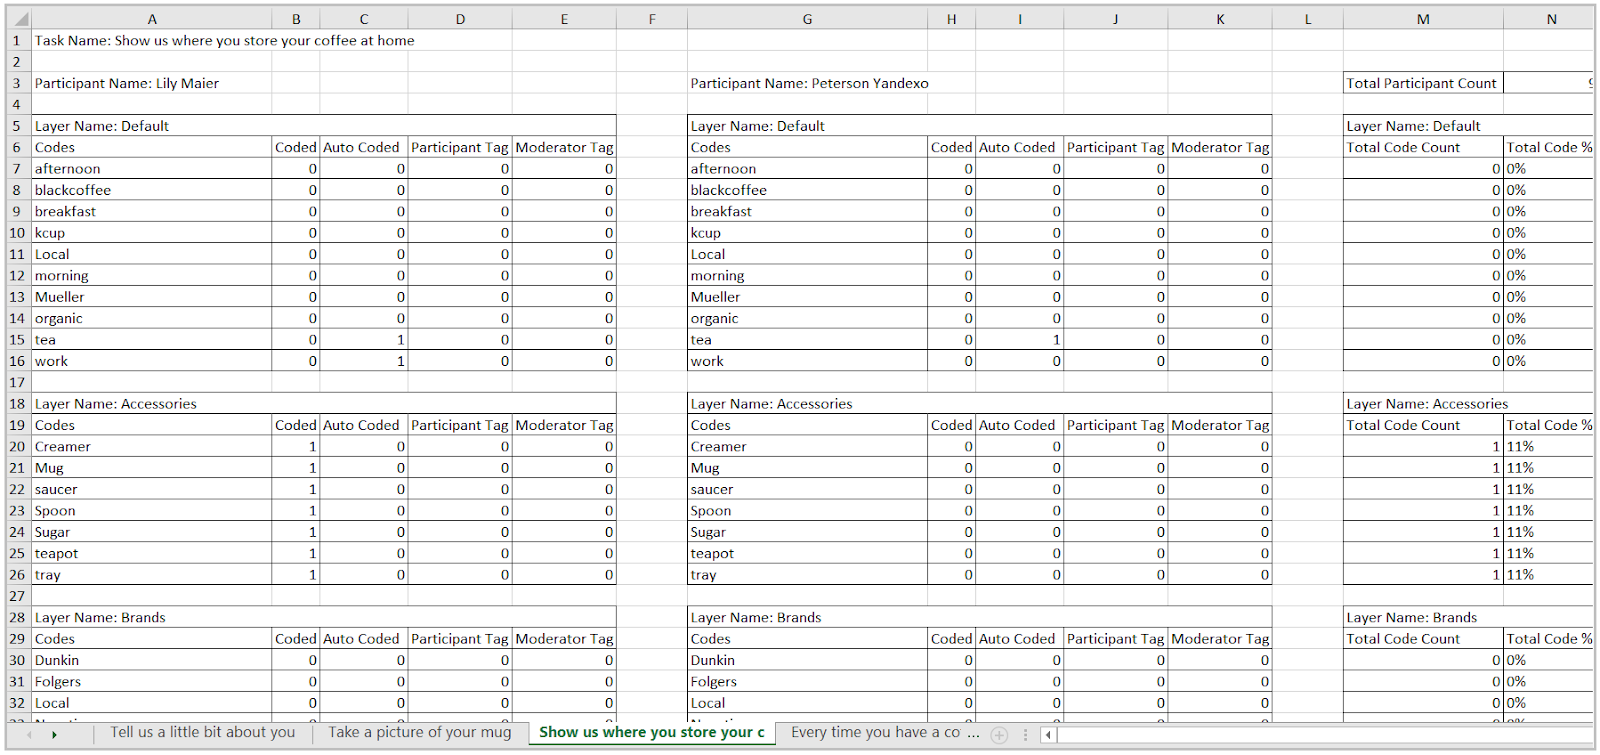Click 'Mueller' code in column G

[807, 297]
